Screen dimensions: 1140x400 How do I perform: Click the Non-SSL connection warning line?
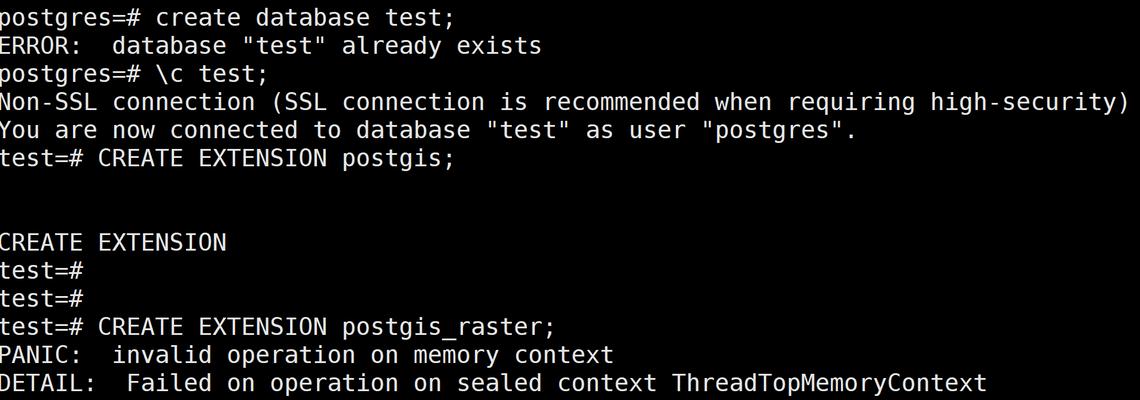click(564, 102)
